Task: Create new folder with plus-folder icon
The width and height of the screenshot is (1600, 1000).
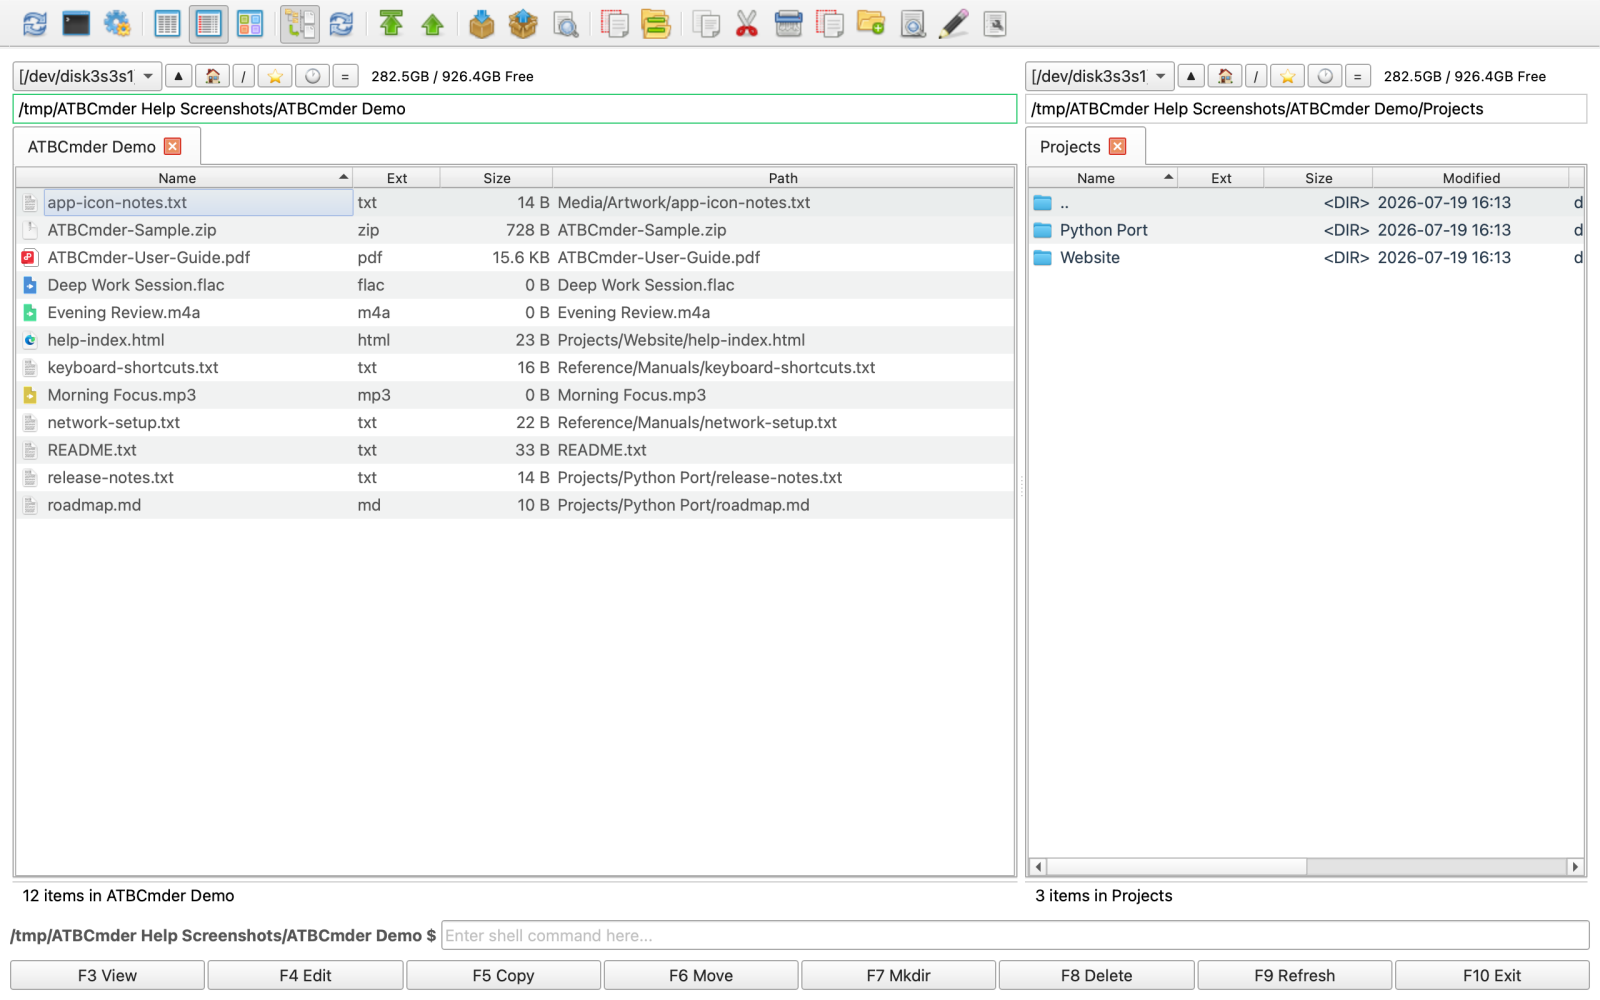Action: [x=871, y=24]
